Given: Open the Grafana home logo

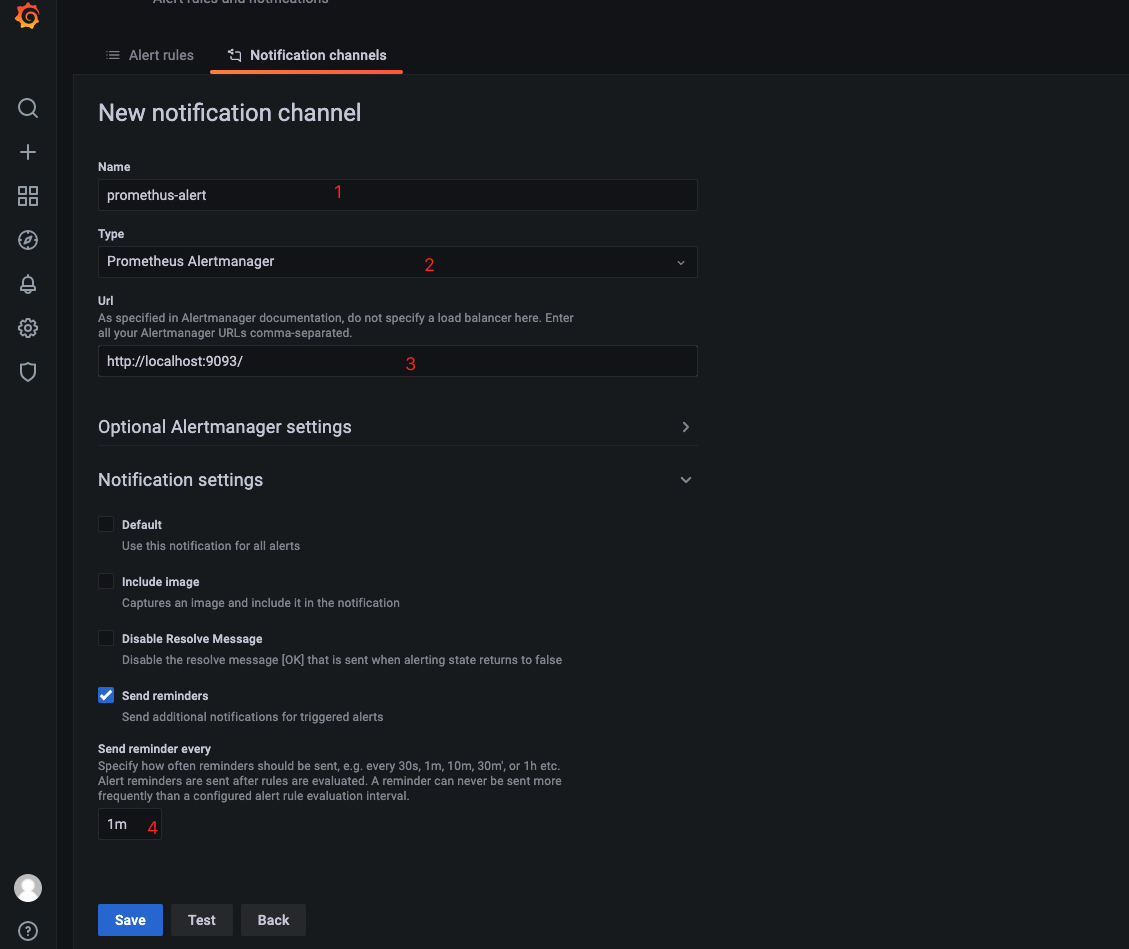Looking at the screenshot, I should pyautogui.click(x=27, y=16).
